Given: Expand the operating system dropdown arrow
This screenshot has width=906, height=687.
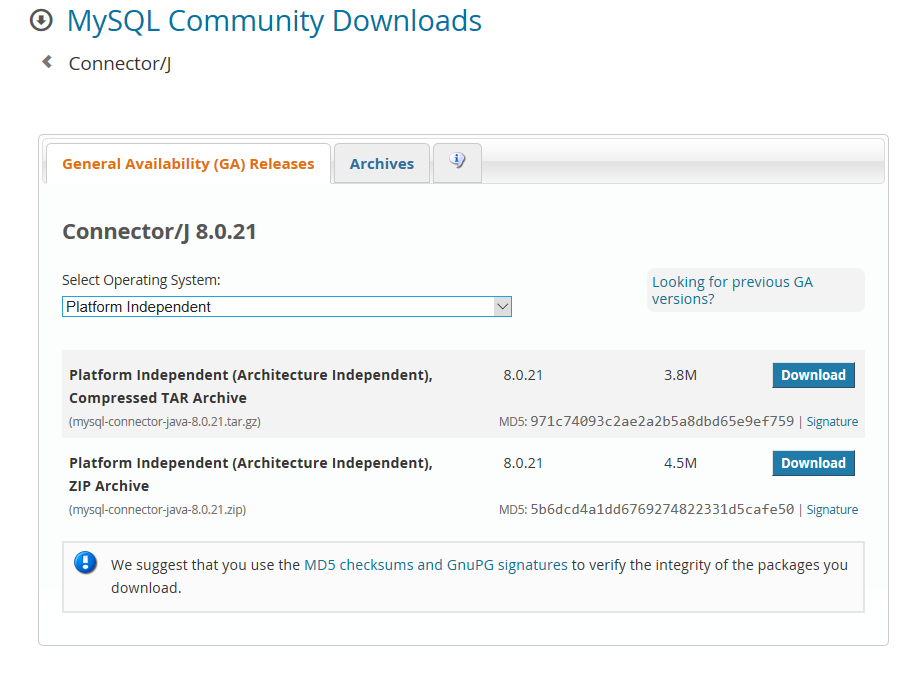Looking at the screenshot, I should click(x=503, y=307).
